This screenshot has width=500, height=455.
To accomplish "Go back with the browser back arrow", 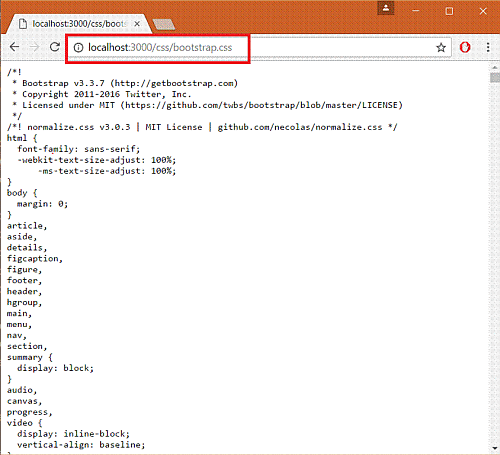I will tap(14, 47).
